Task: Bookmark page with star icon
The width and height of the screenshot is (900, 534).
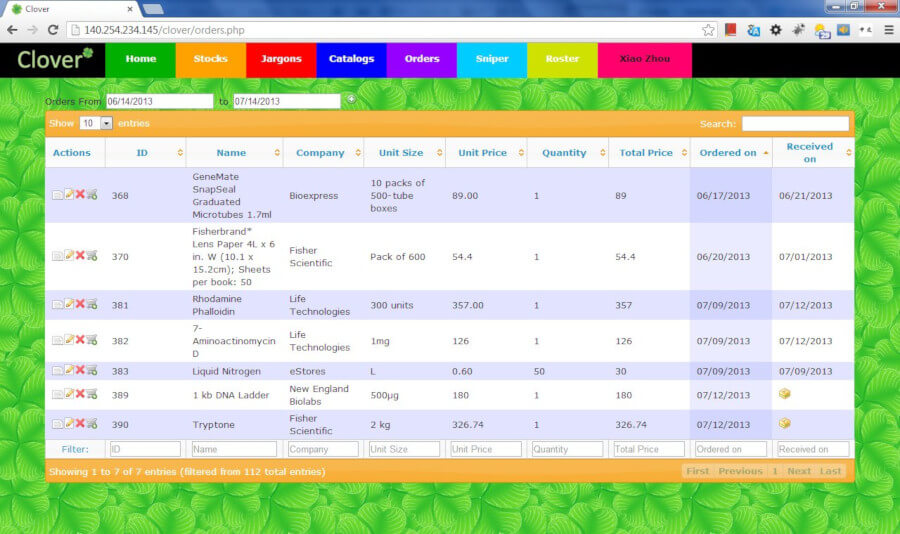Action: 708,30
